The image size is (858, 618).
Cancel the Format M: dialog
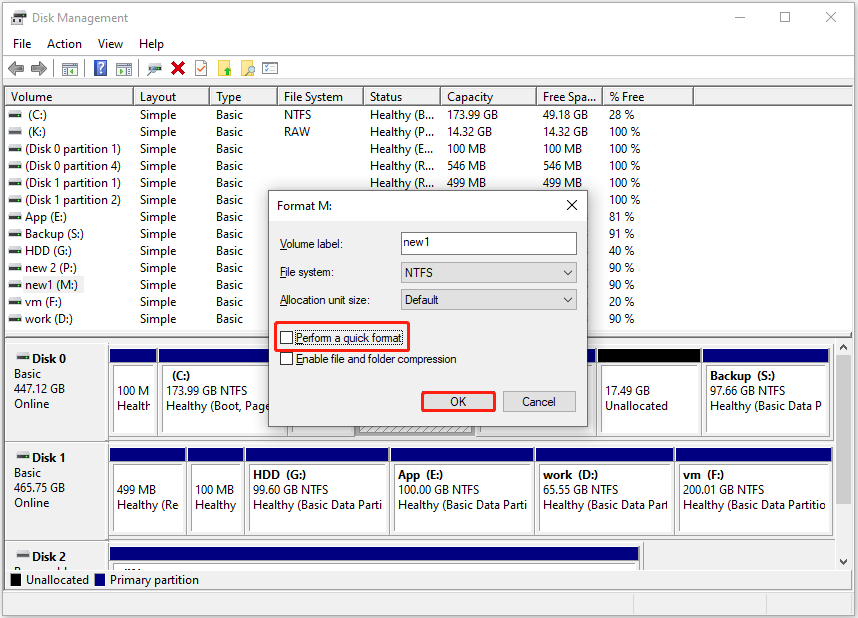point(539,400)
